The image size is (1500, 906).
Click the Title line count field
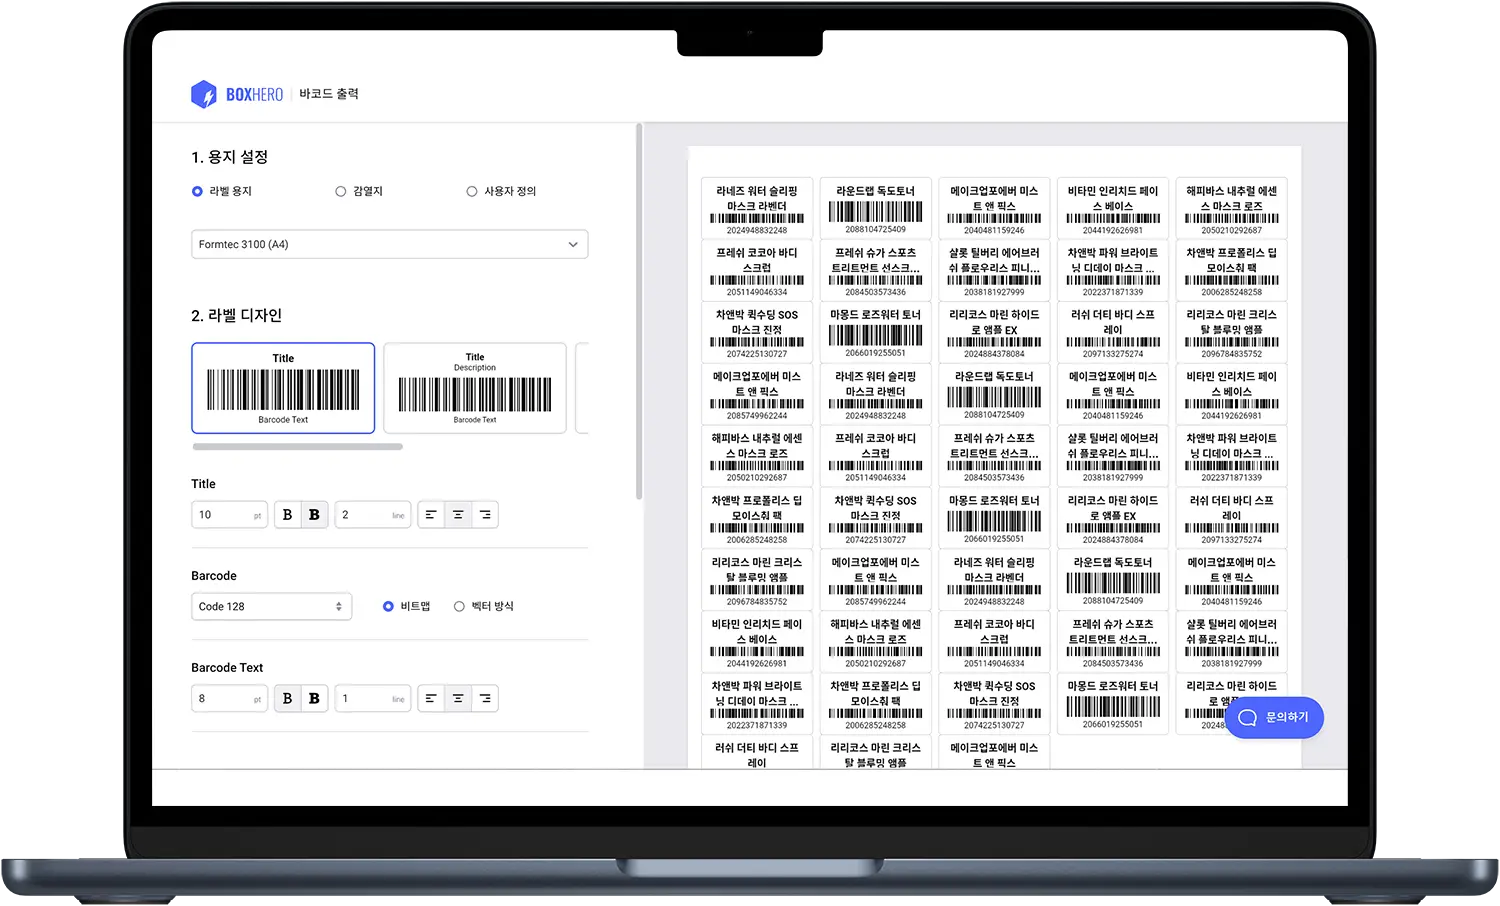coord(372,514)
